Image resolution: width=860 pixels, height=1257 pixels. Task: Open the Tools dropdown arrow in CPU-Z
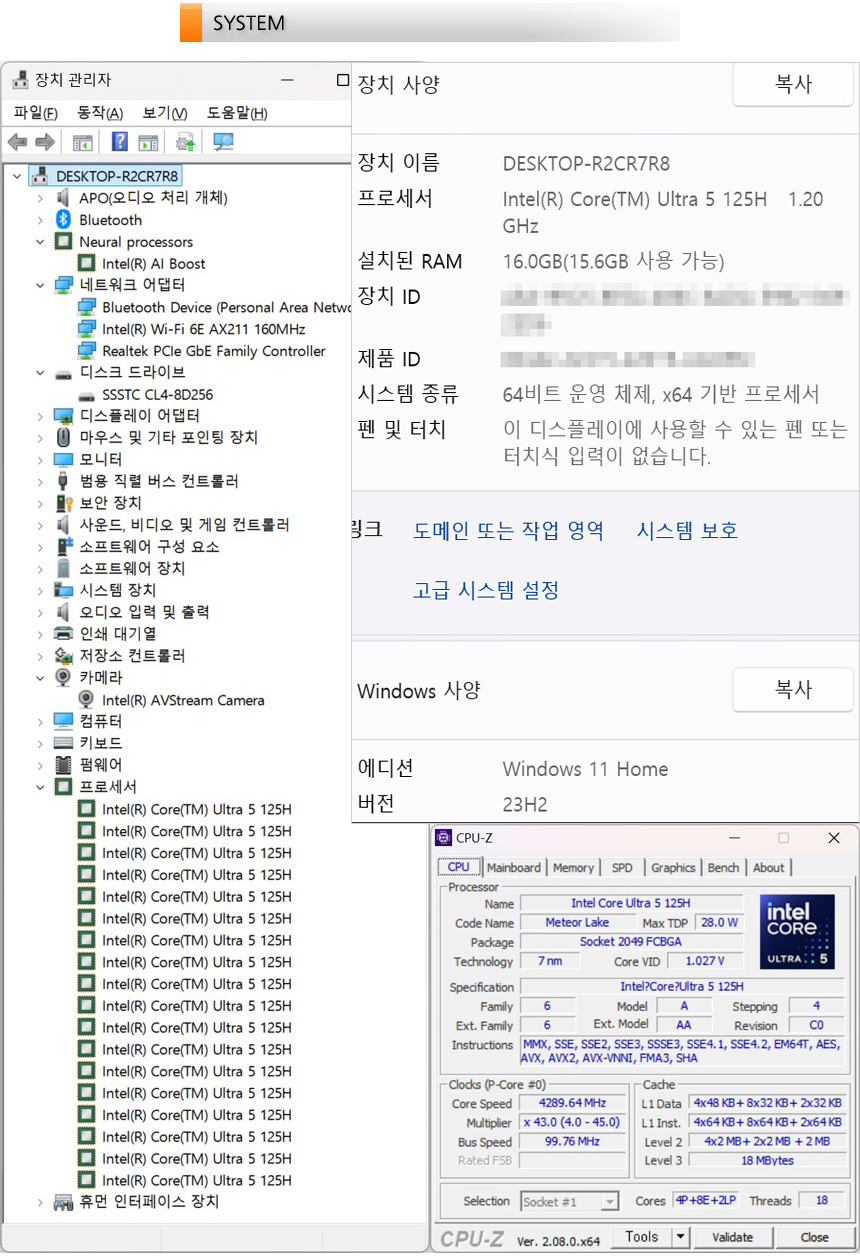click(x=680, y=1237)
